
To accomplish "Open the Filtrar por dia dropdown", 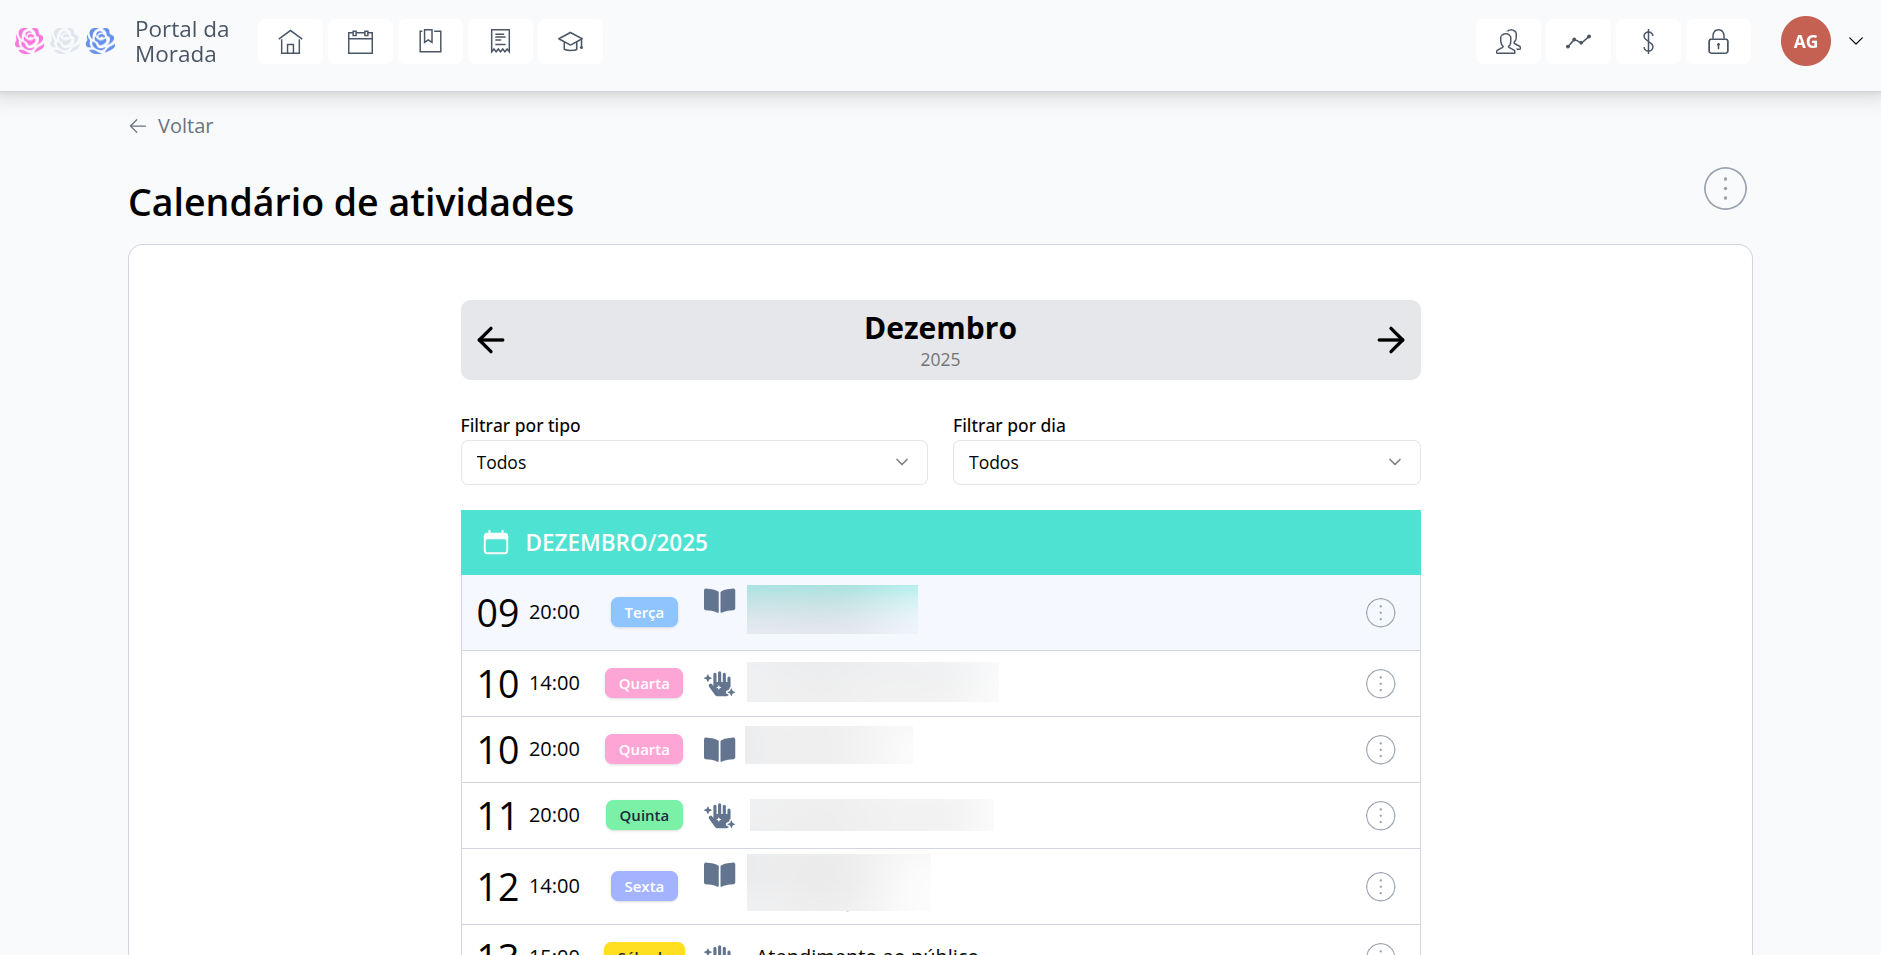I will coord(1186,462).
